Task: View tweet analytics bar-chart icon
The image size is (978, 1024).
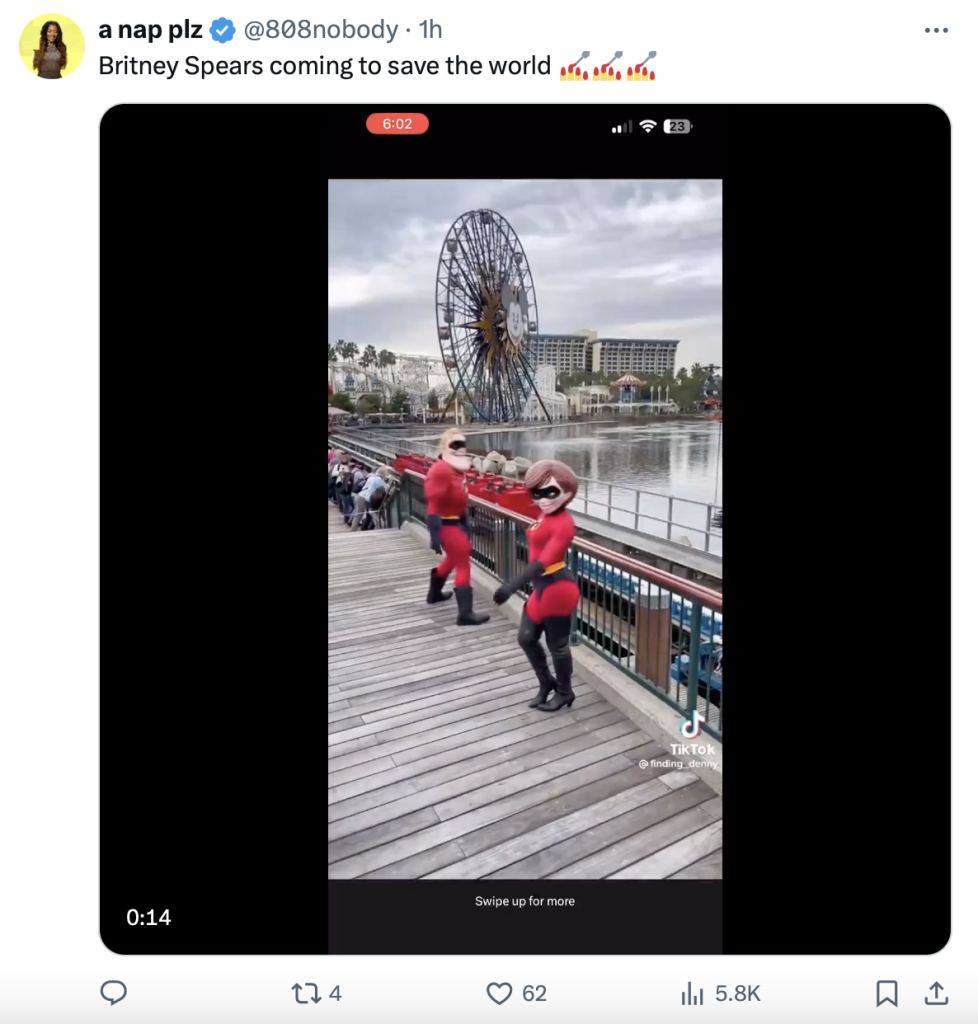Action: (692, 993)
